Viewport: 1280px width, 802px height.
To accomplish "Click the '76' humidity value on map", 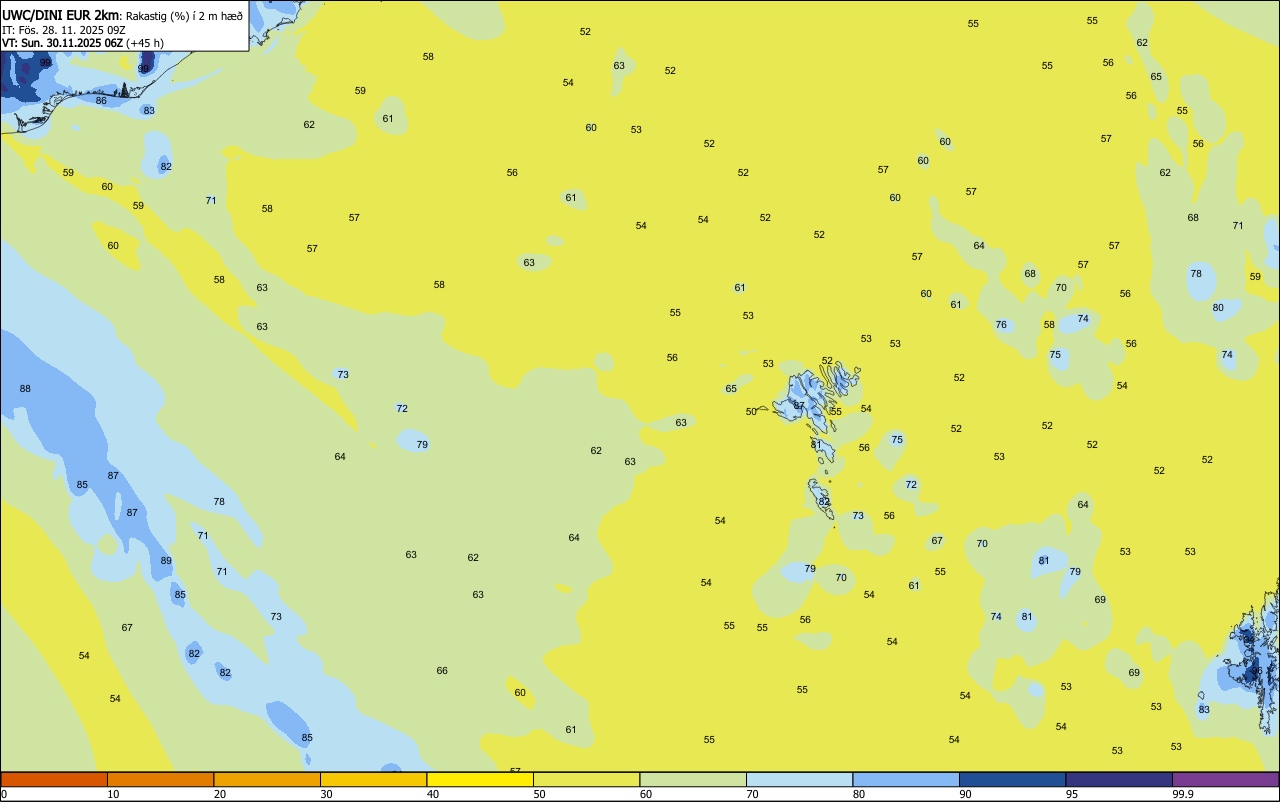I will pyautogui.click(x=1001, y=325).
